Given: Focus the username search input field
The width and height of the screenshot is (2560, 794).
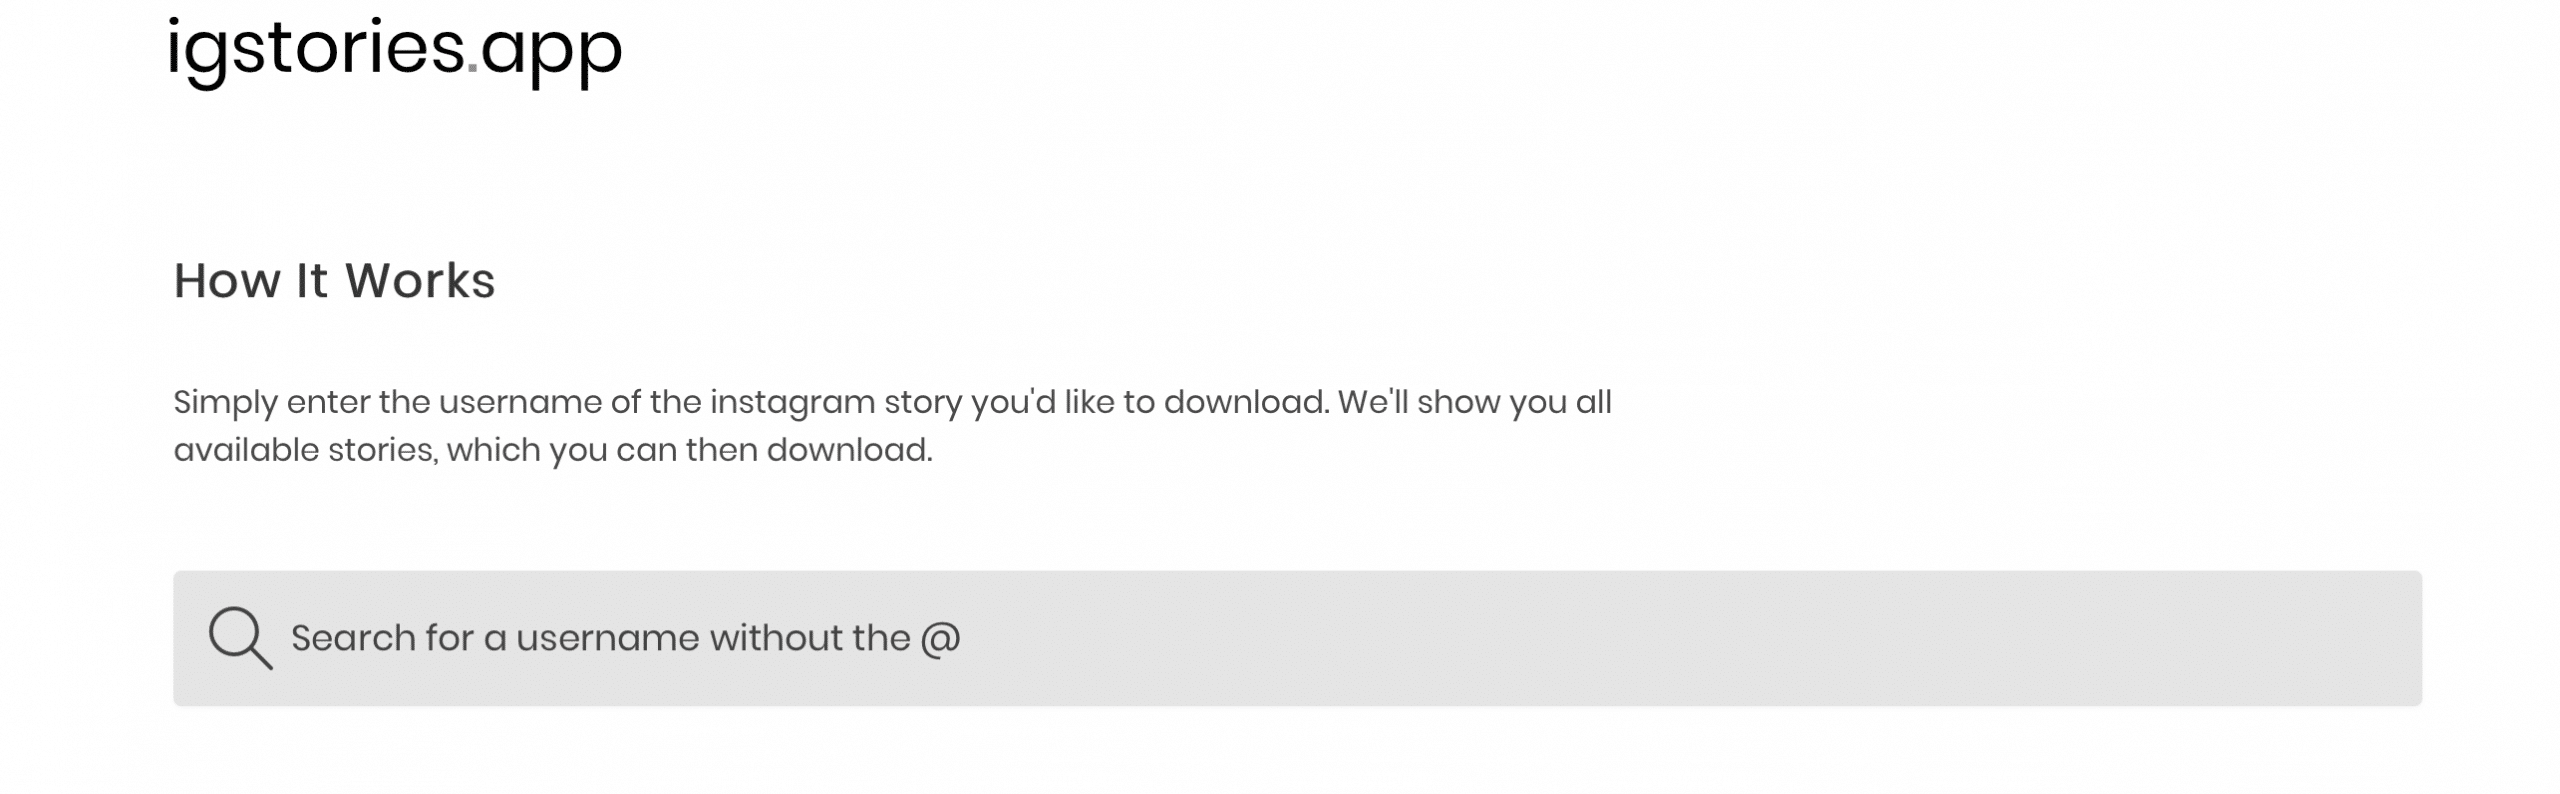Looking at the screenshot, I should coord(1297,638).
